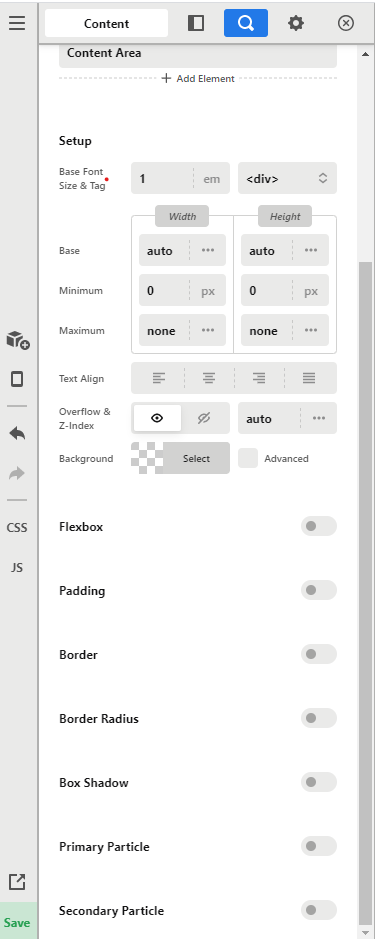Check the Advanced background checkbox
This screenshot has width=375, height=939.
(248, 458)
